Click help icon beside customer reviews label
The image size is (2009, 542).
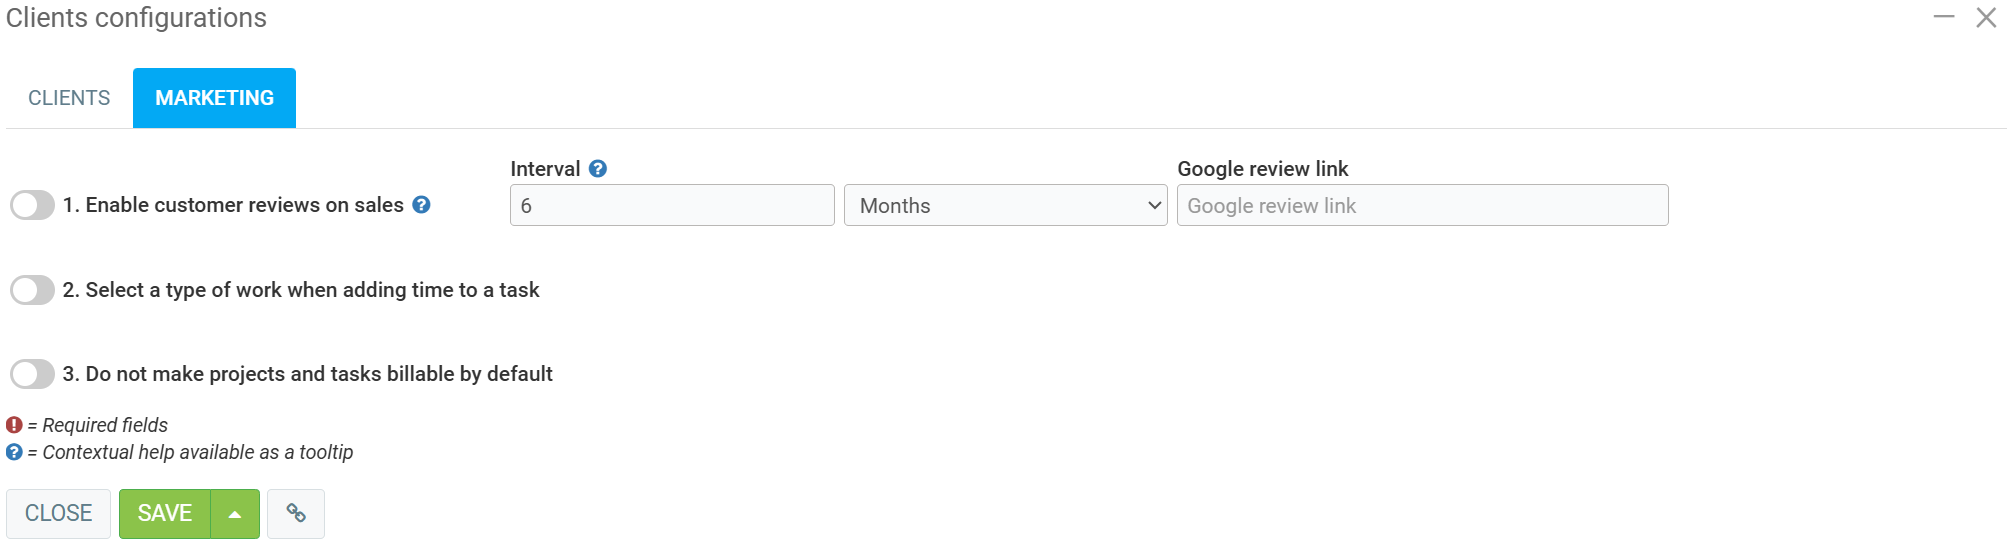[x=422, y=205]
